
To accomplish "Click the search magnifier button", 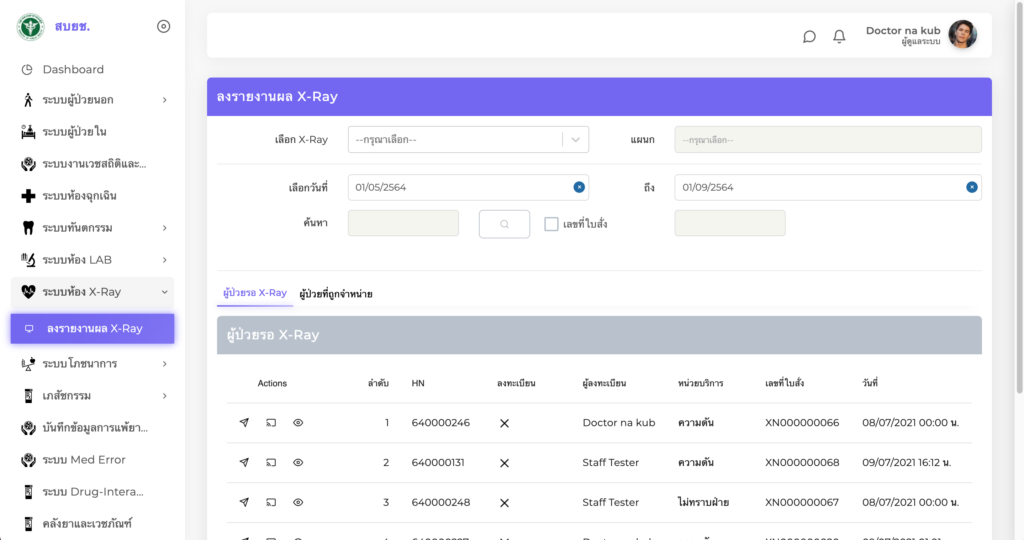I will (504, 224).
